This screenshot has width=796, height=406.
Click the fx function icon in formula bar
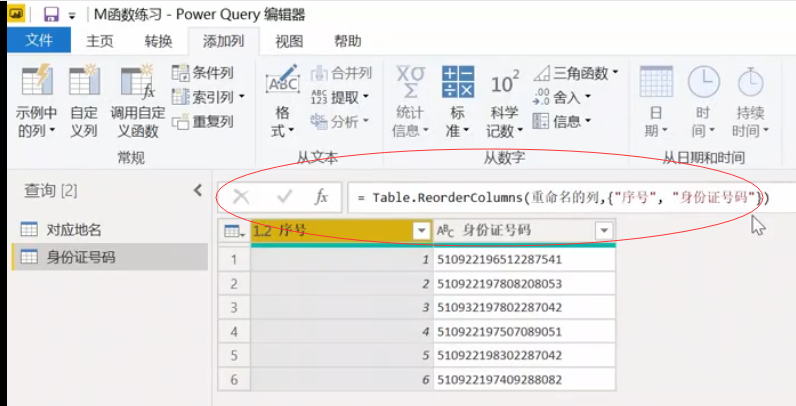tap(321, 196)
